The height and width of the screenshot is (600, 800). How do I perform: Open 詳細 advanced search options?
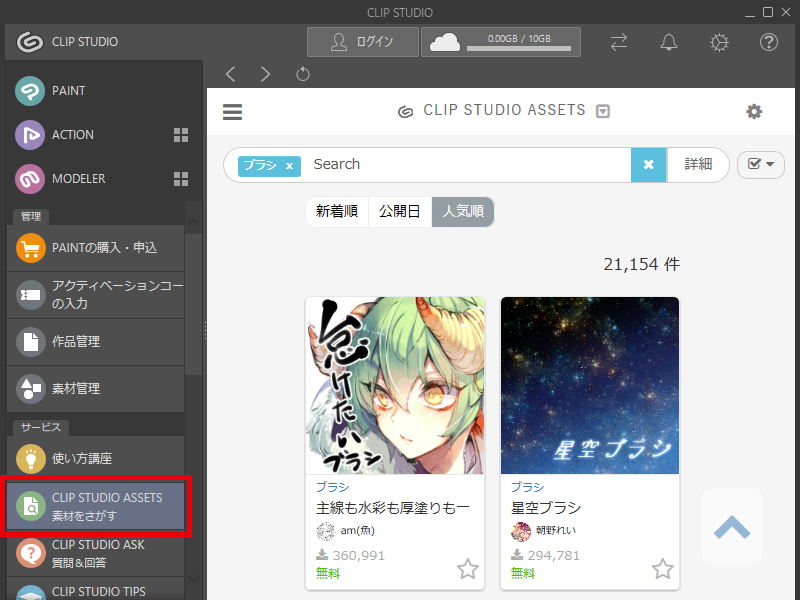click(697, 165)
